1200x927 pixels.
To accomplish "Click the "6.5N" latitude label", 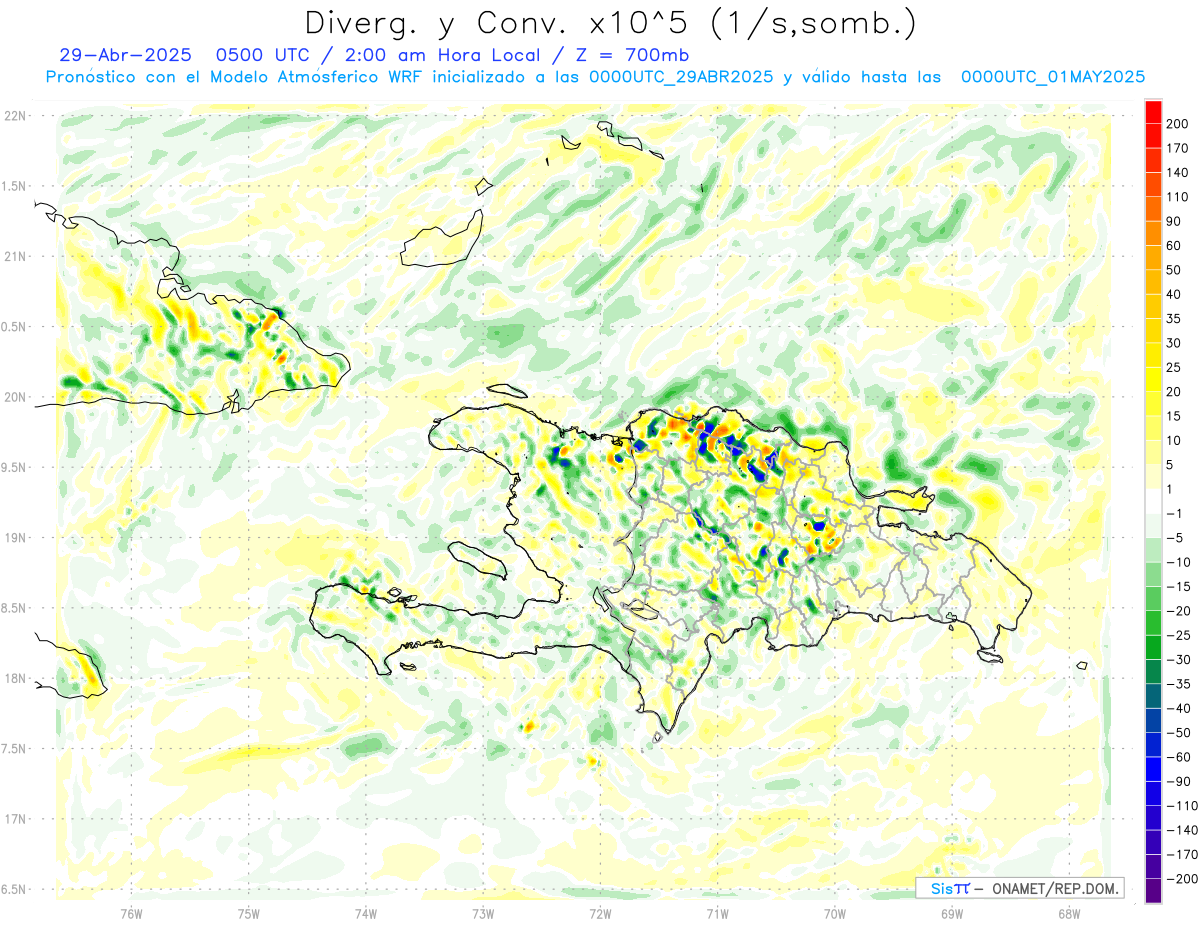I will point(15,889).
